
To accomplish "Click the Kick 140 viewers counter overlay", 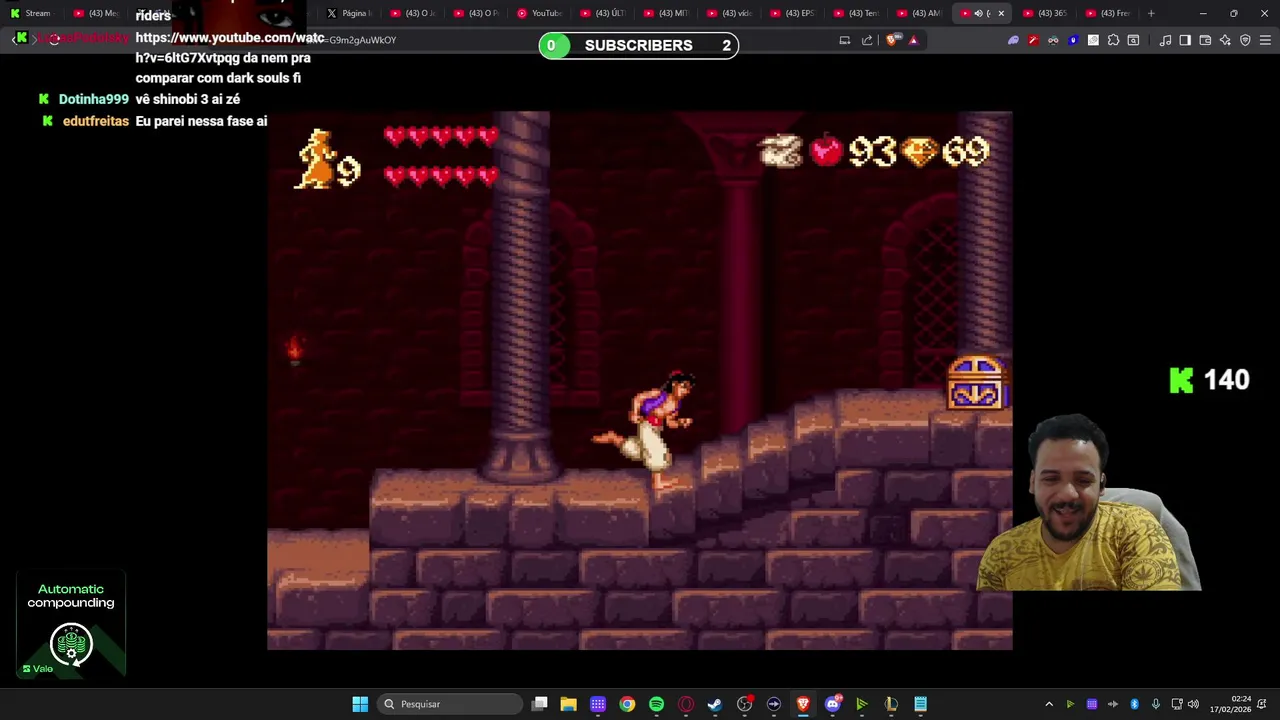I will tap(1210, 380).
